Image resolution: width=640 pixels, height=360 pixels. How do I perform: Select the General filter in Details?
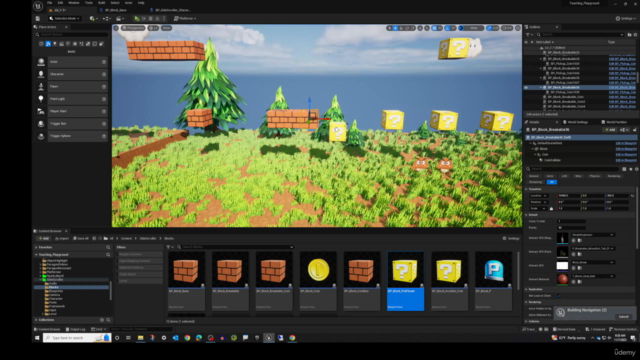tap(534, 176)
